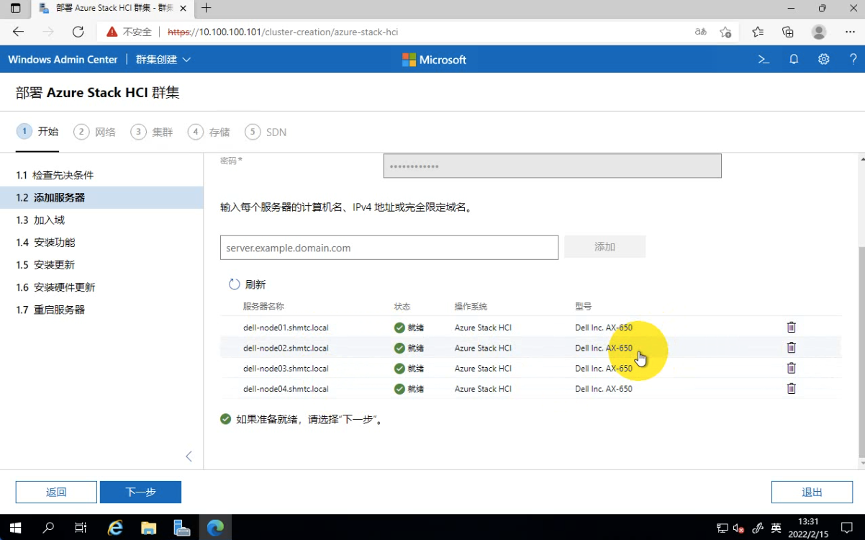This screenshot has height=541, width=866.
Task: Refresh the server list with 刷新
Action: click(247, 284)
